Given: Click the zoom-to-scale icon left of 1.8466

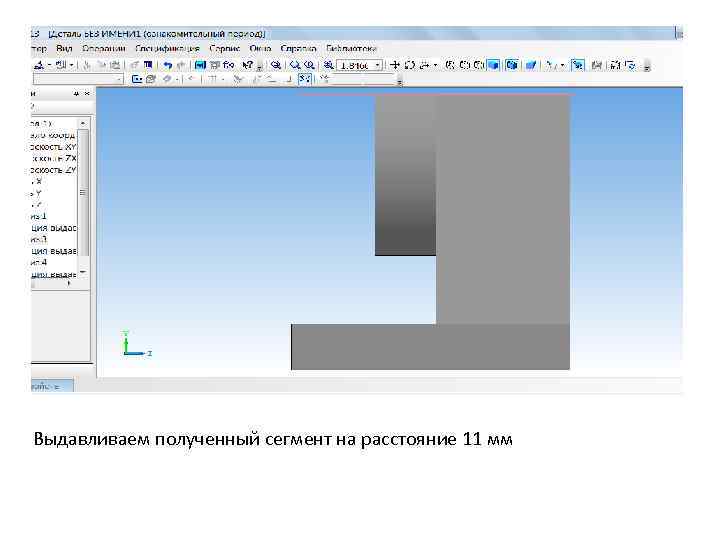Looking at the screenshot, I should (328, 65).
